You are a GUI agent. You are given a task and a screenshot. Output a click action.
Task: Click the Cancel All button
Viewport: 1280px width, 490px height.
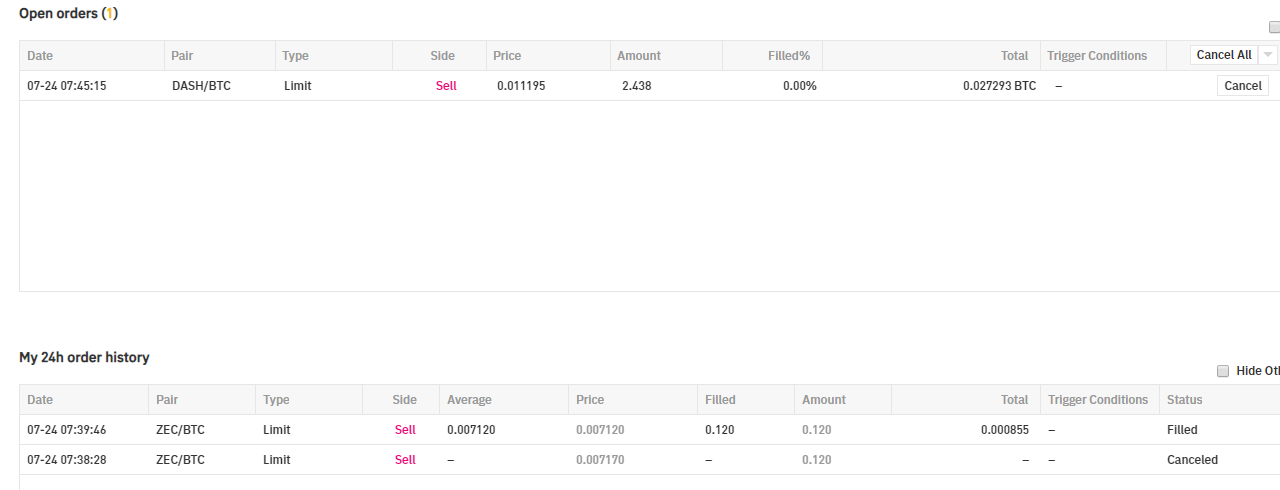[1223, 55]
